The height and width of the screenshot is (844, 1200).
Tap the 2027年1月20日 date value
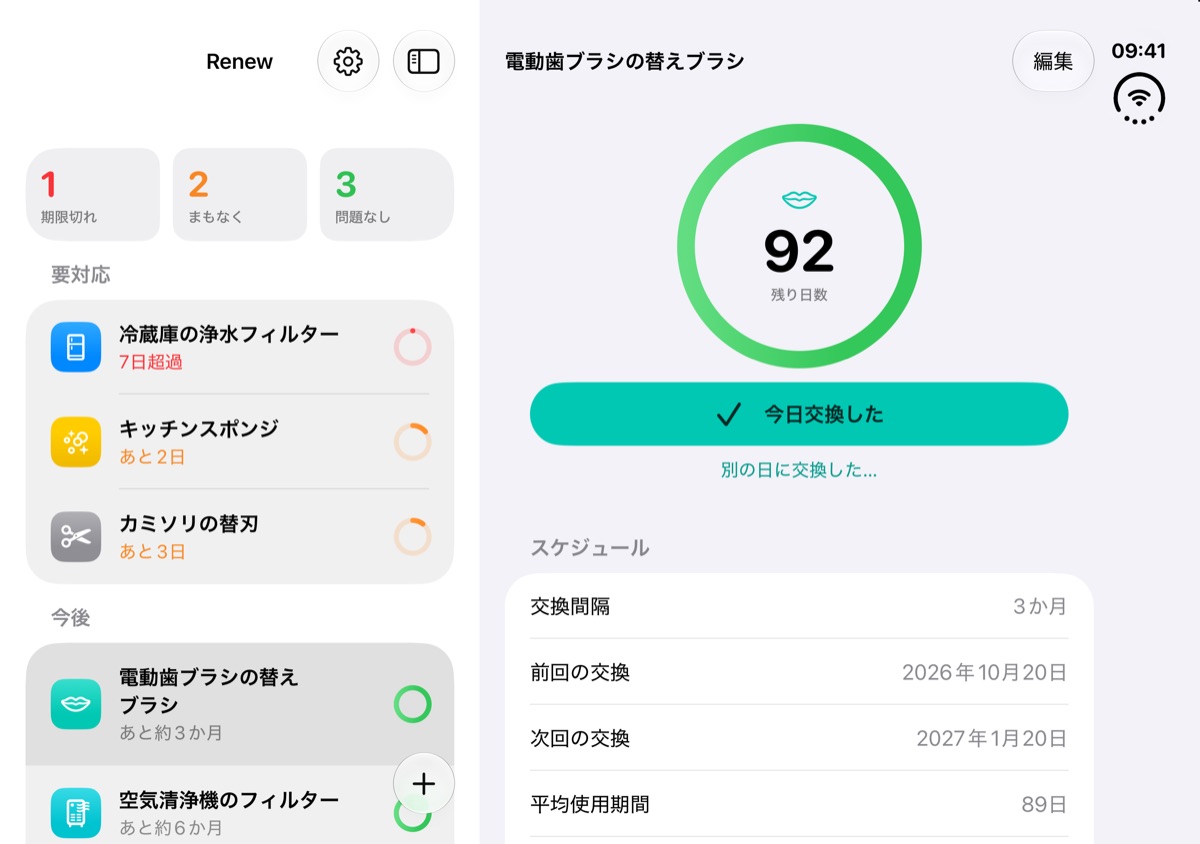point(991,738)
